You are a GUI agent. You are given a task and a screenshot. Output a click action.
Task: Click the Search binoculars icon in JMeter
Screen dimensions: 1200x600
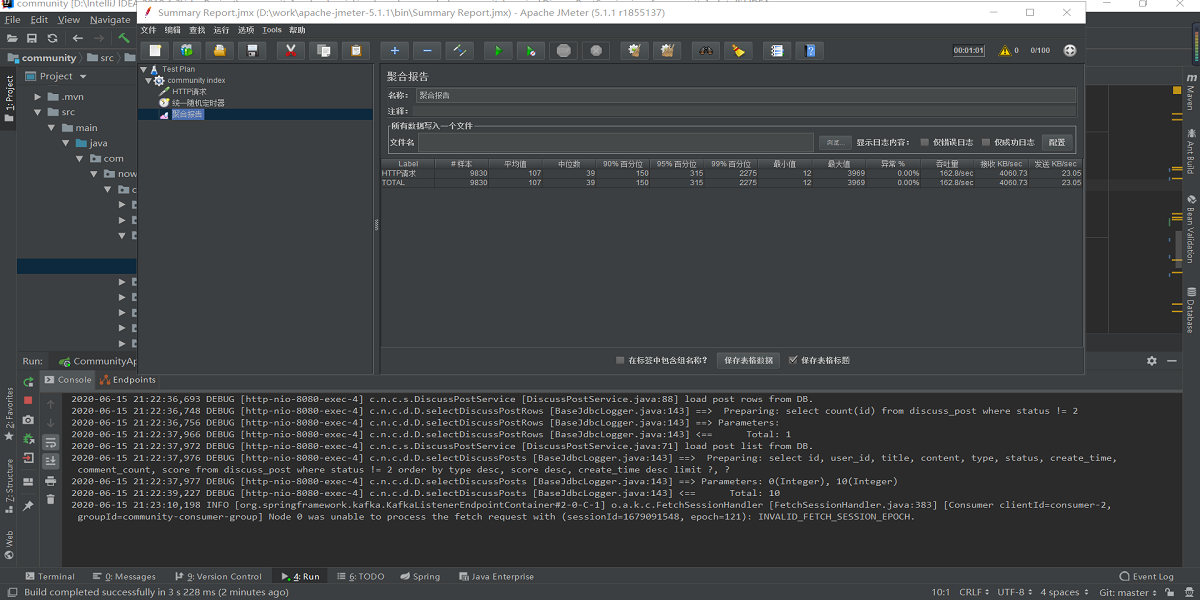pyautogui.click(x=706, y=50)
